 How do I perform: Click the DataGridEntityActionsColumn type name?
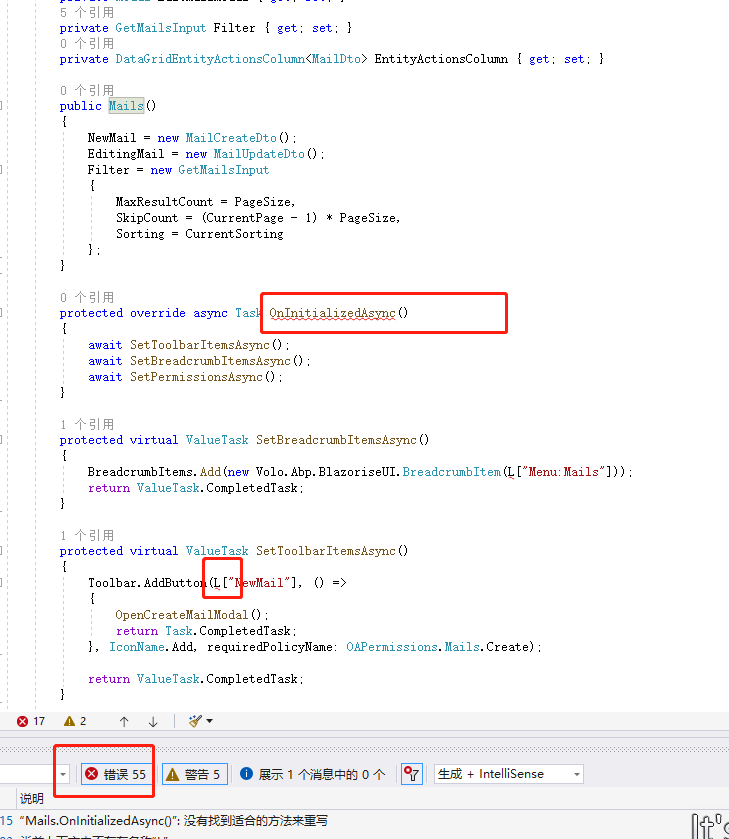pos(210,59)
